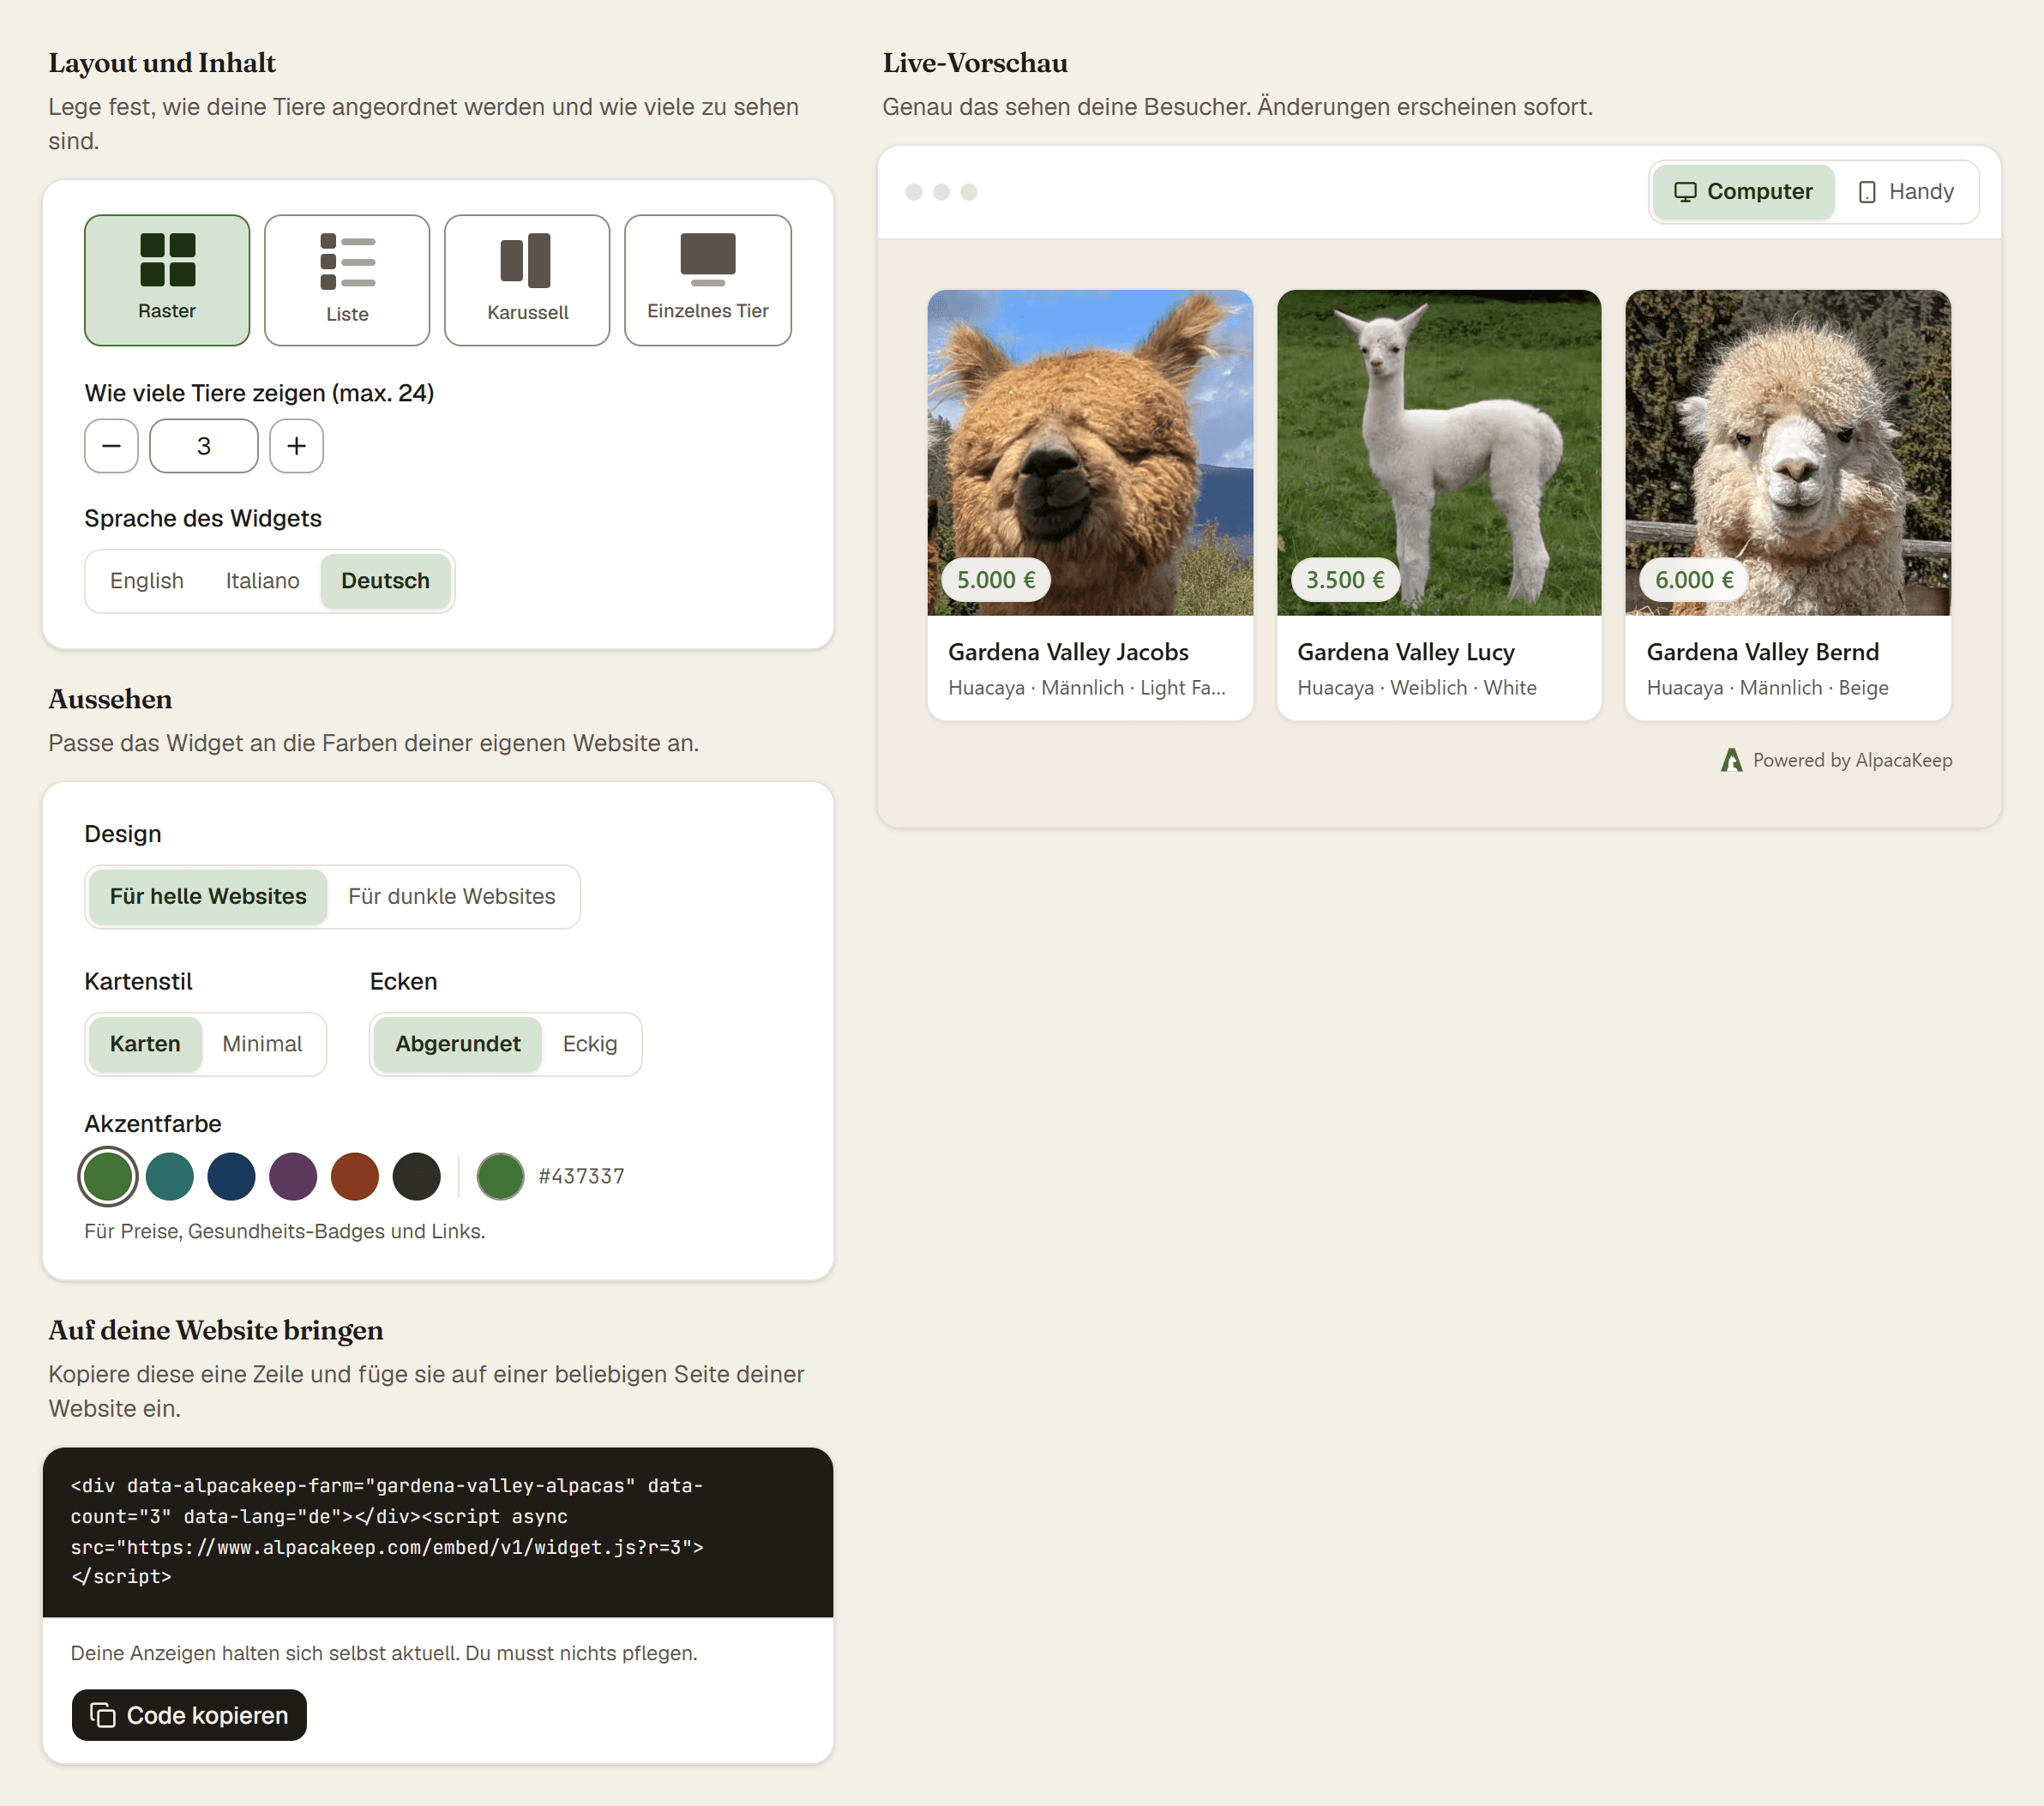Screen dimensions: 2044x1806
Task: Select Minimal card style
Action: tap(262, 1044)
